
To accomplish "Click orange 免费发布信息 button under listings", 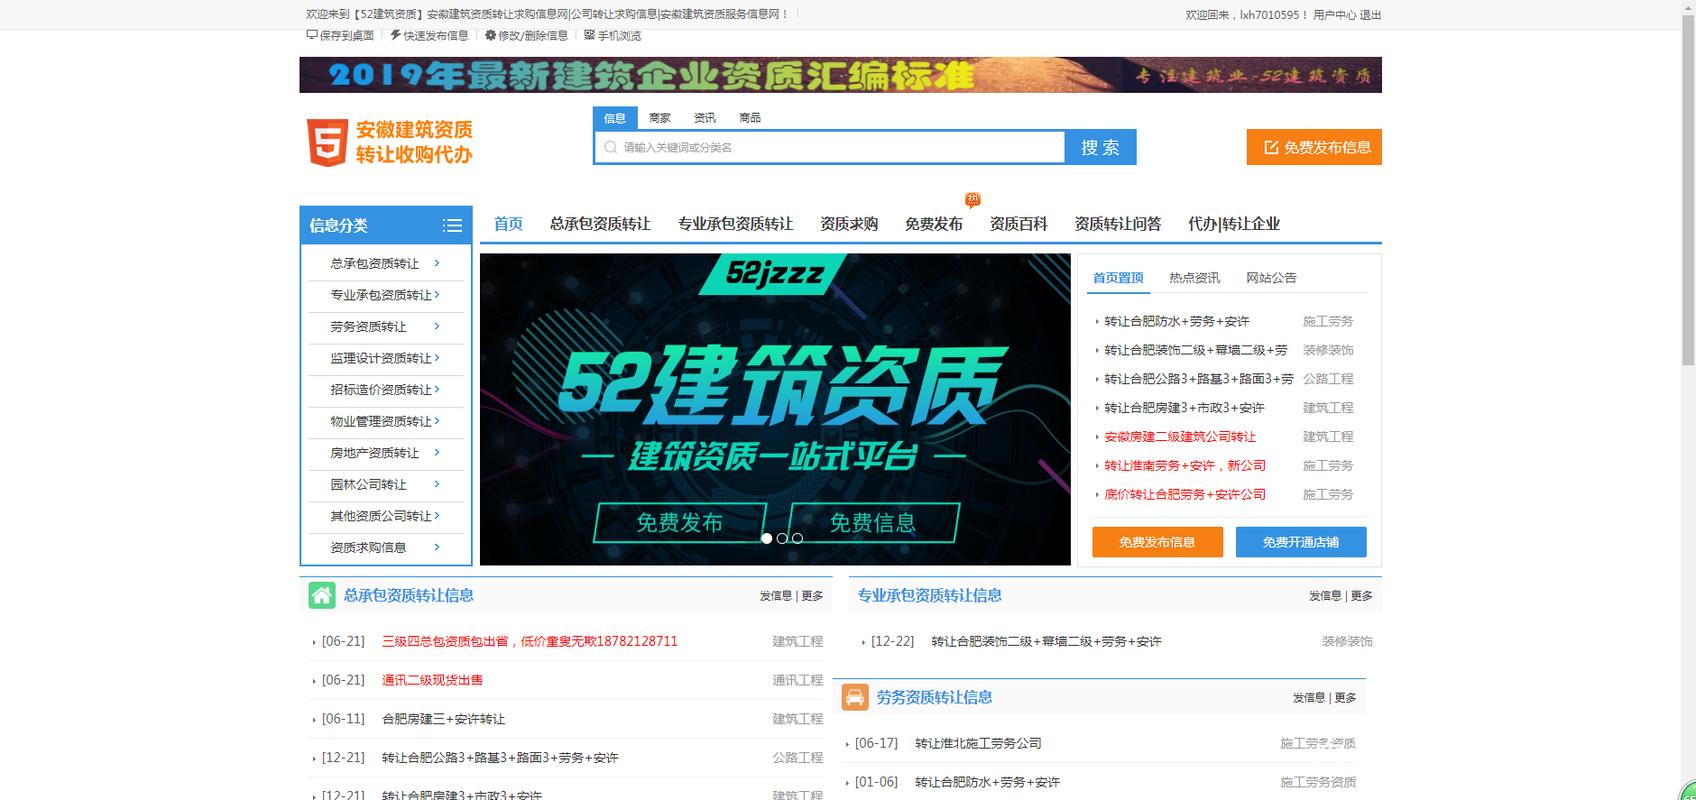I will click(1157, 542).
